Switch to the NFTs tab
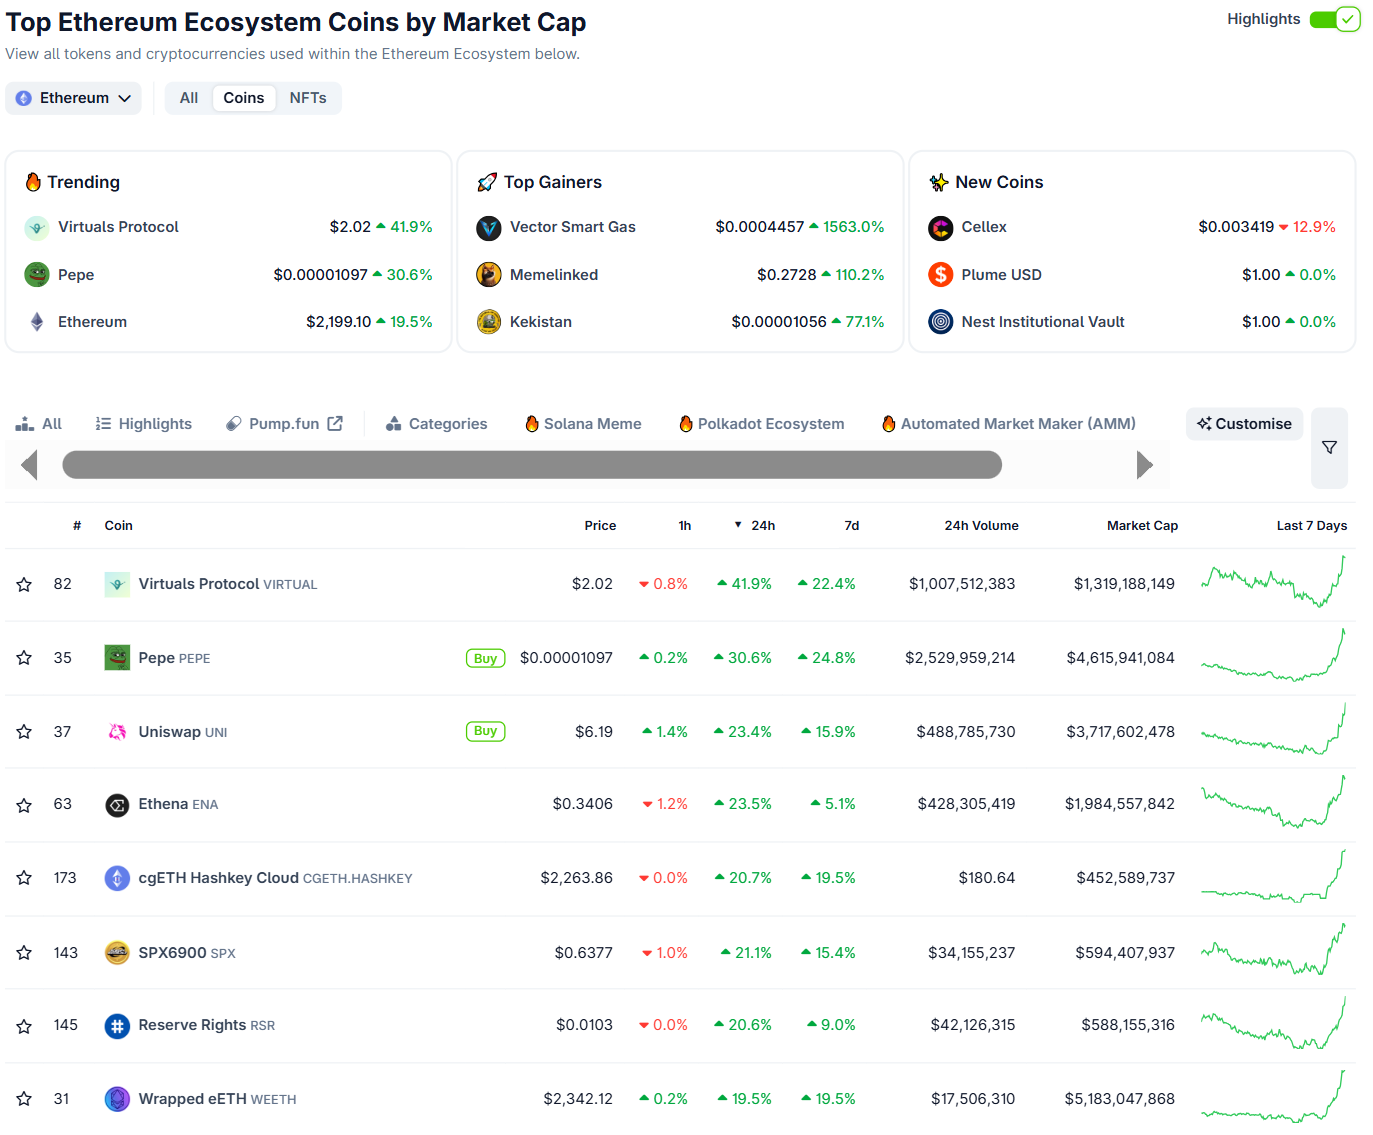 point(308,98)
